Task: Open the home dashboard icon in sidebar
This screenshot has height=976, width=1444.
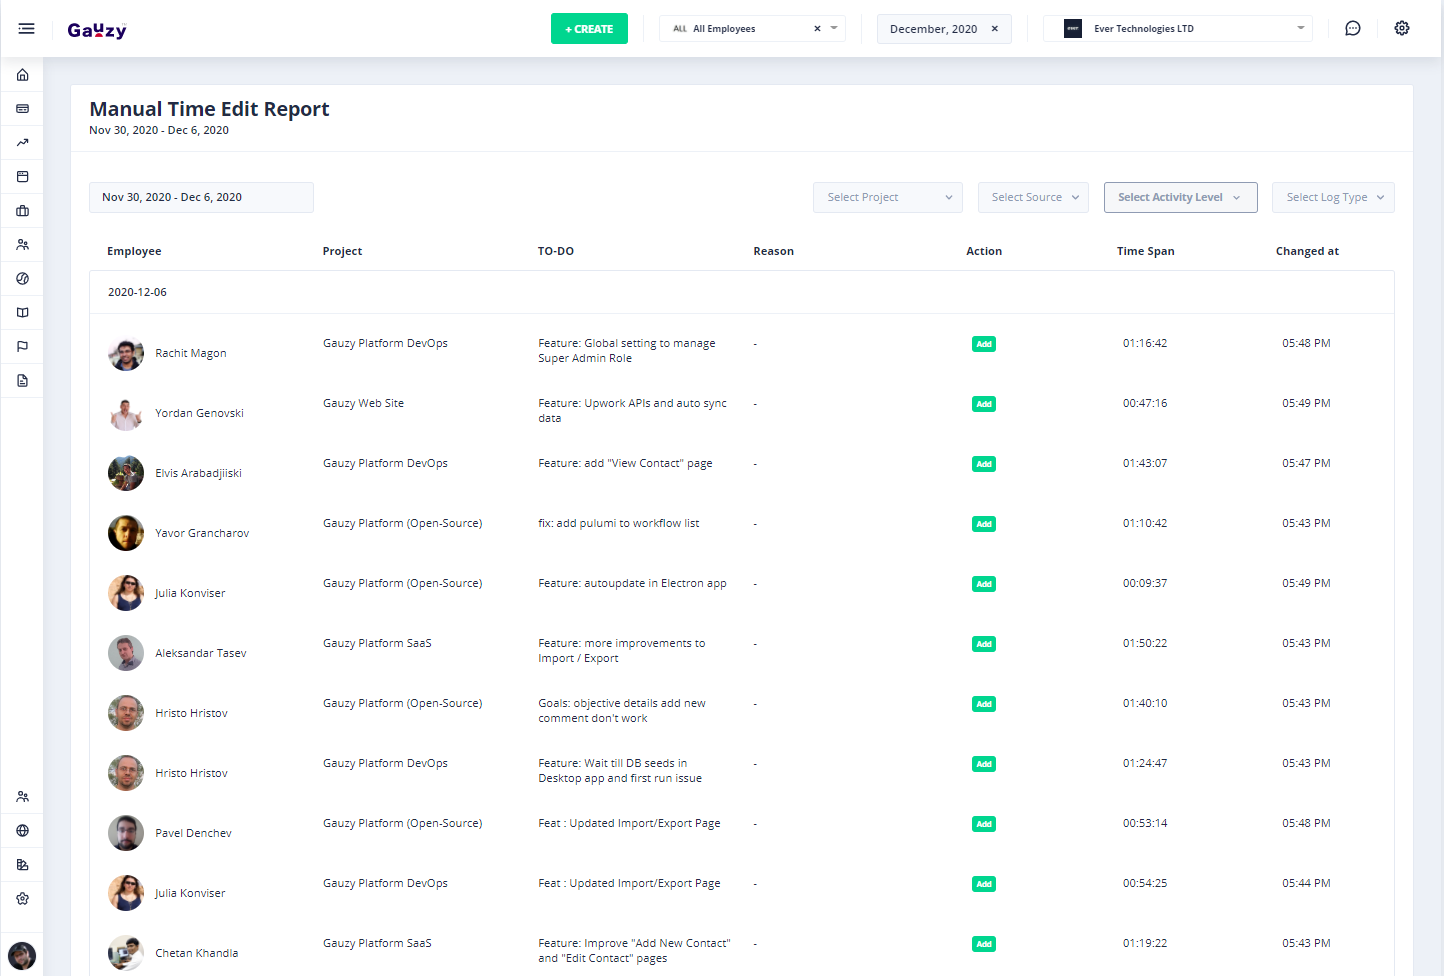Action: pyautogui.click(x=22, y=75)
